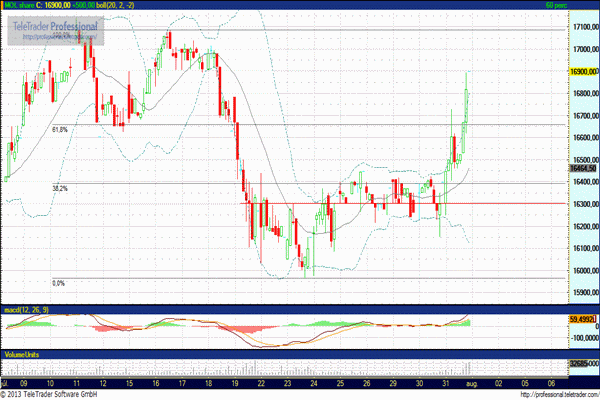Open the professional.teletrader.com link

[547, 394]
